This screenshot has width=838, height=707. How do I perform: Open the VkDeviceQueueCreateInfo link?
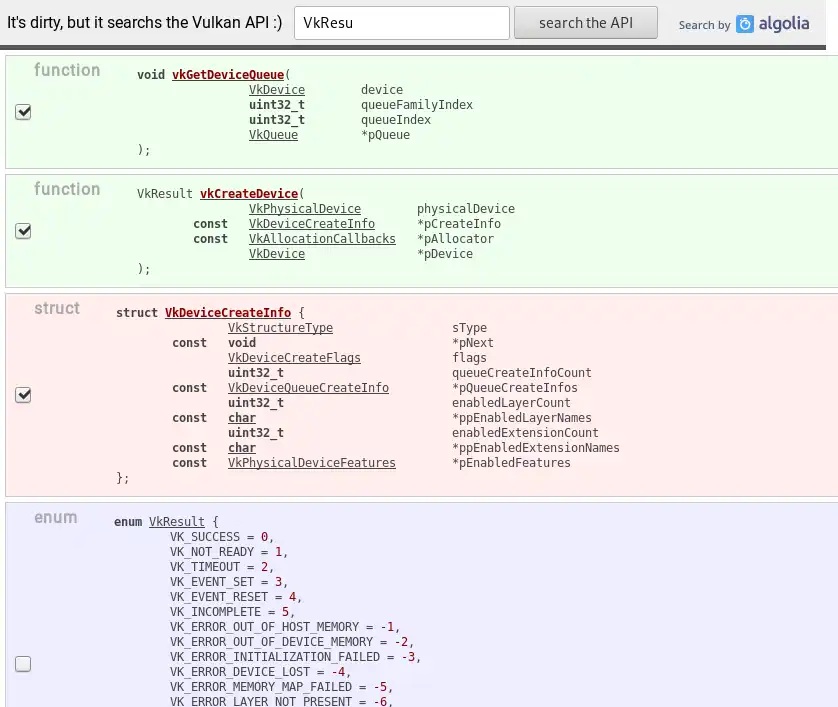tap(308, 387)
